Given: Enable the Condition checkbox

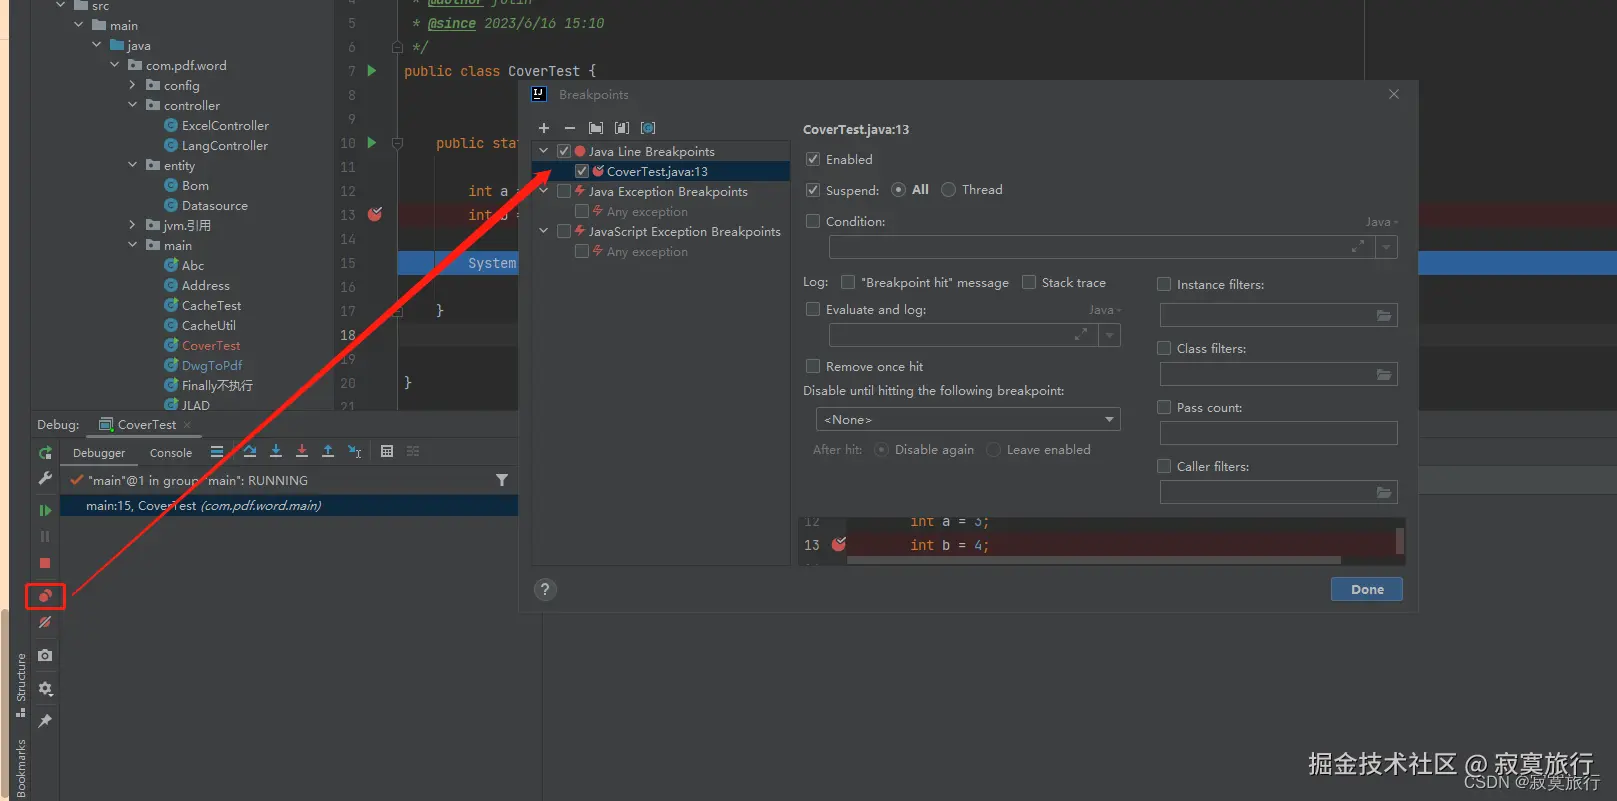Looking at the screenshot, I should point(813,221).
